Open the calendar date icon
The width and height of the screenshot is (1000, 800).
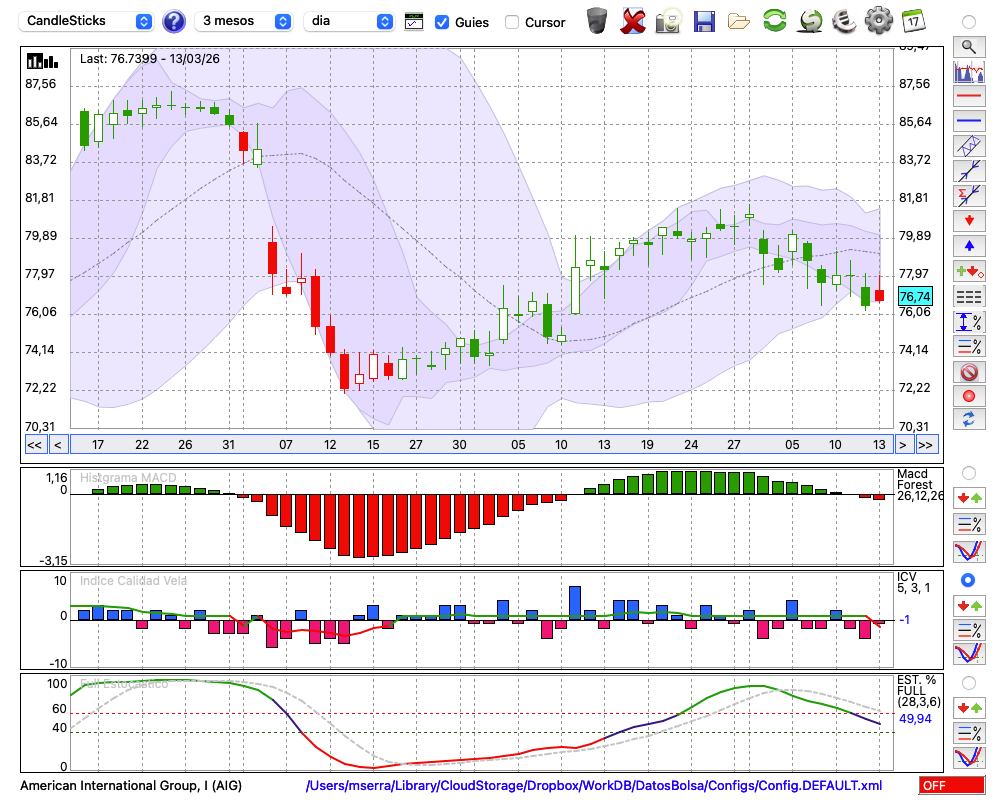[x=913, y=21]
